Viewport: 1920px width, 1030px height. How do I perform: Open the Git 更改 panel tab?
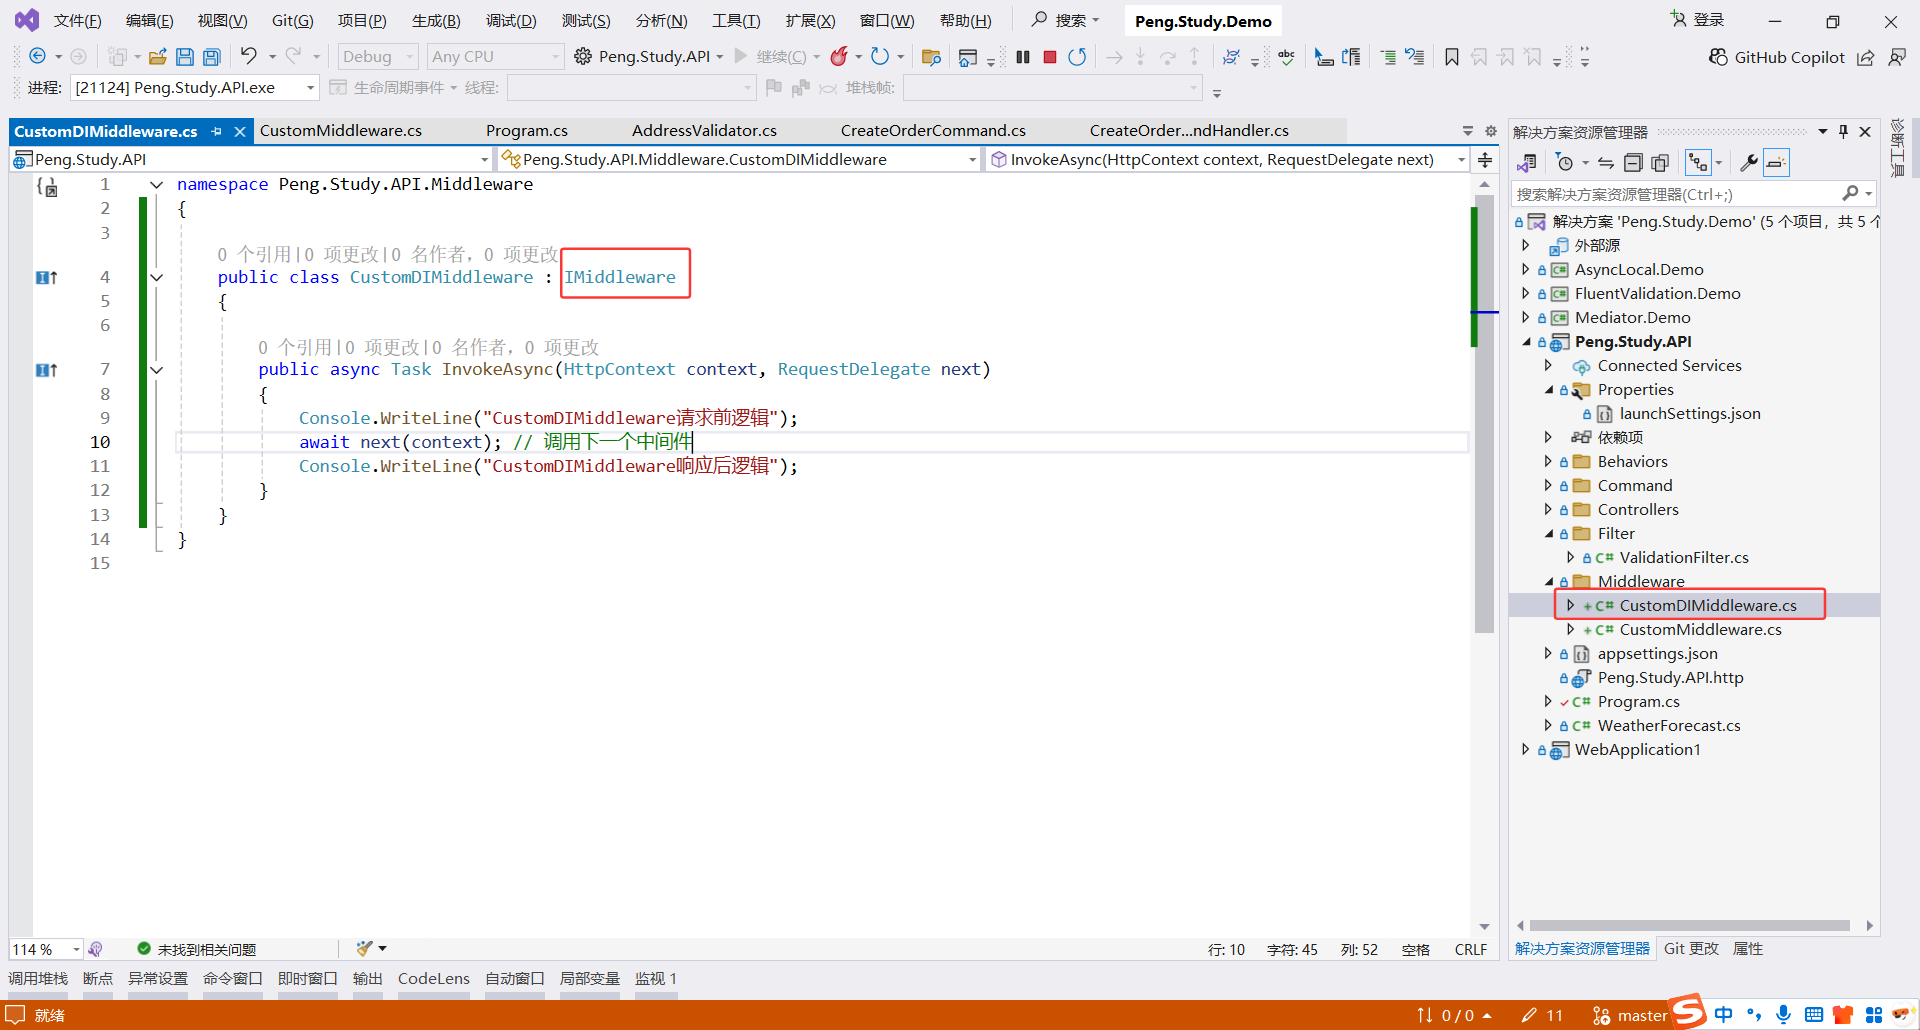1691,949
